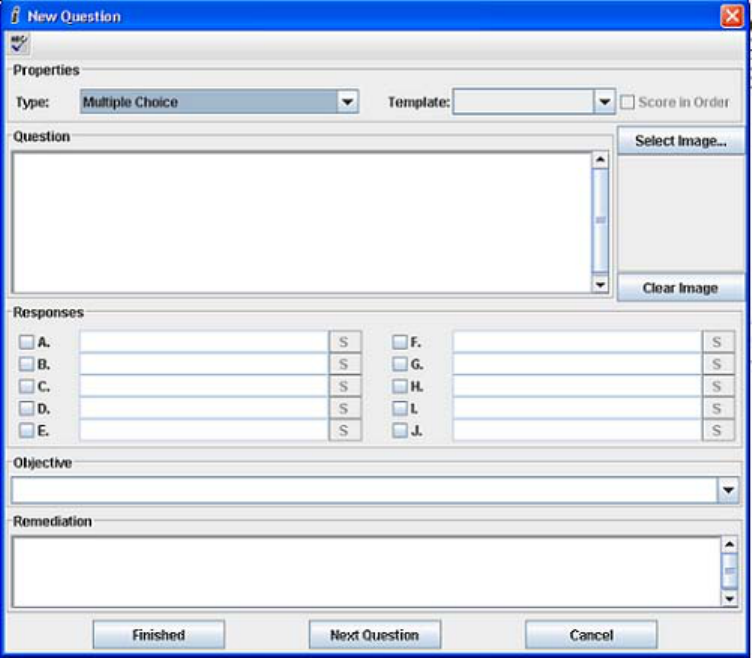
Task: Click the response G text field
Action: (577, 364)
